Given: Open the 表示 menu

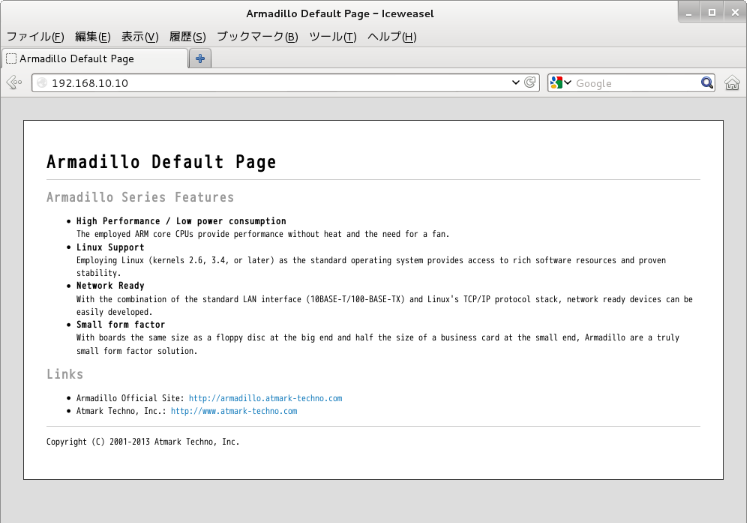Looking at the screenshot, I should coord(139,37).
